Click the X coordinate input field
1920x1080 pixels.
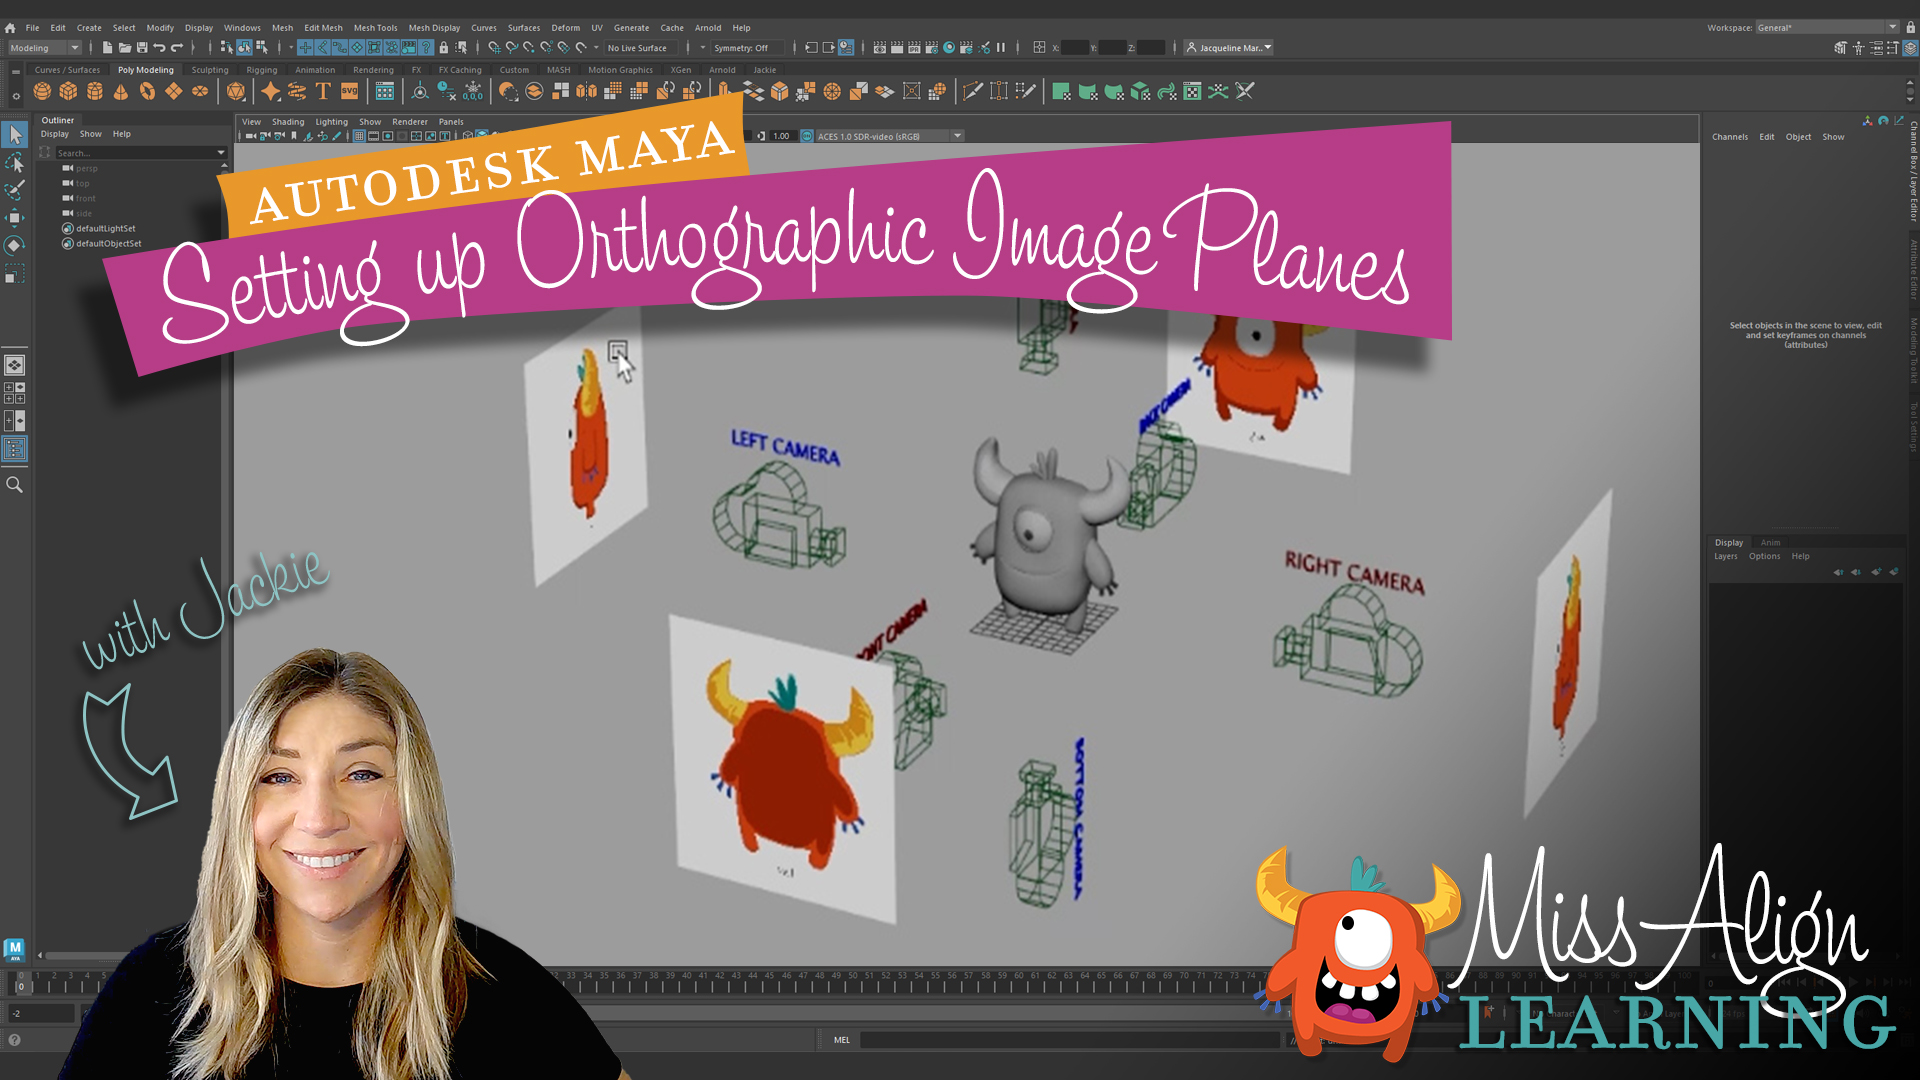[1075, 48]
